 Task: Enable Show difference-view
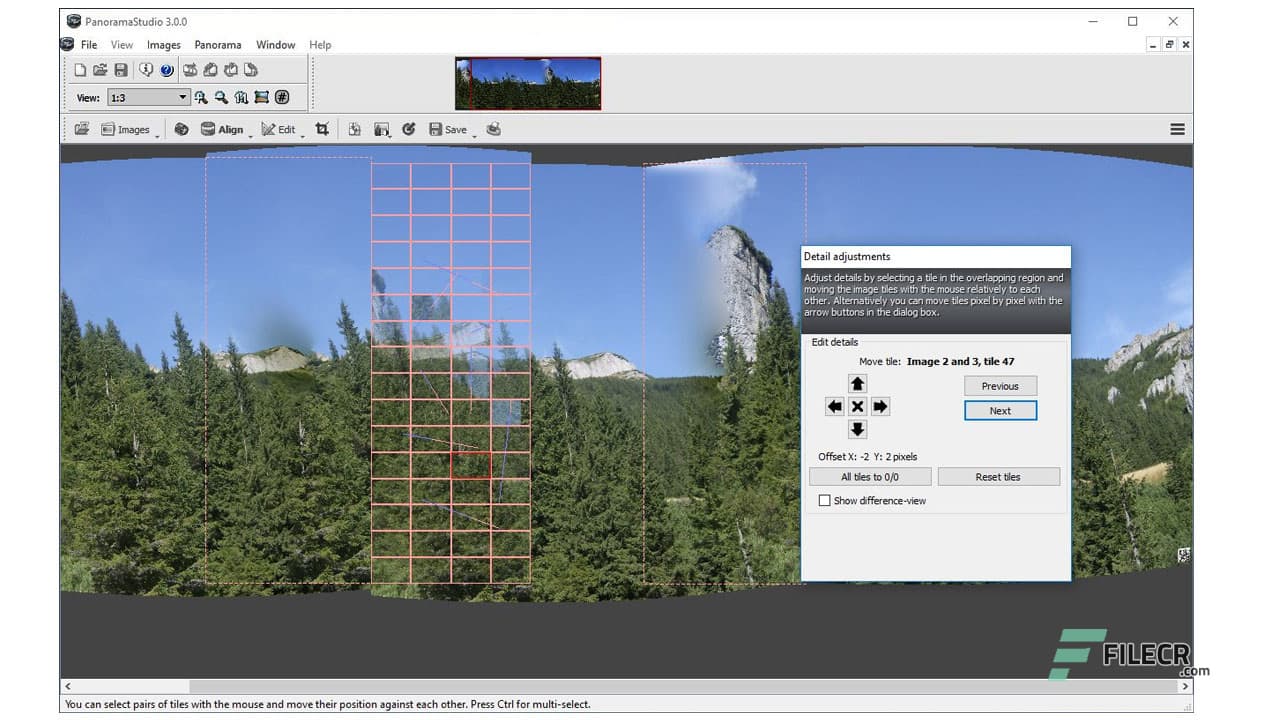tap(825, 500)
